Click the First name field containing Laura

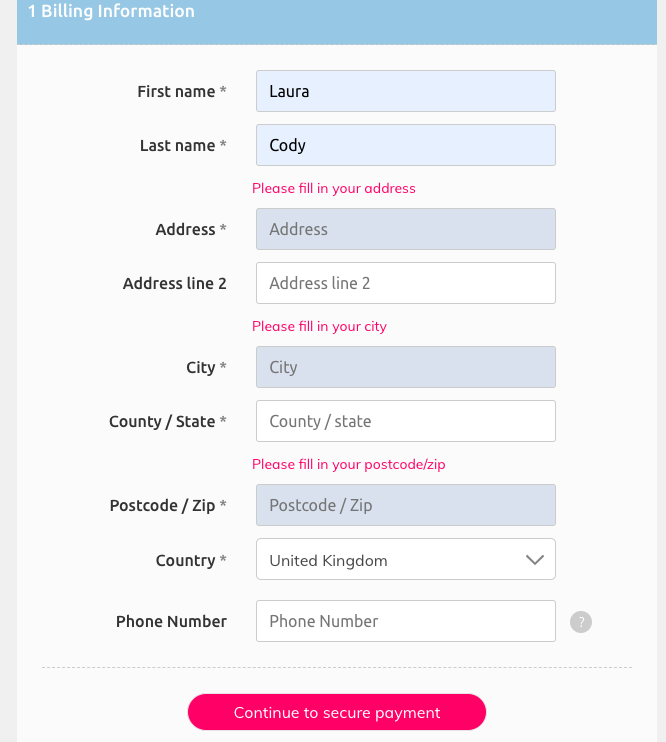click(405, 91)
